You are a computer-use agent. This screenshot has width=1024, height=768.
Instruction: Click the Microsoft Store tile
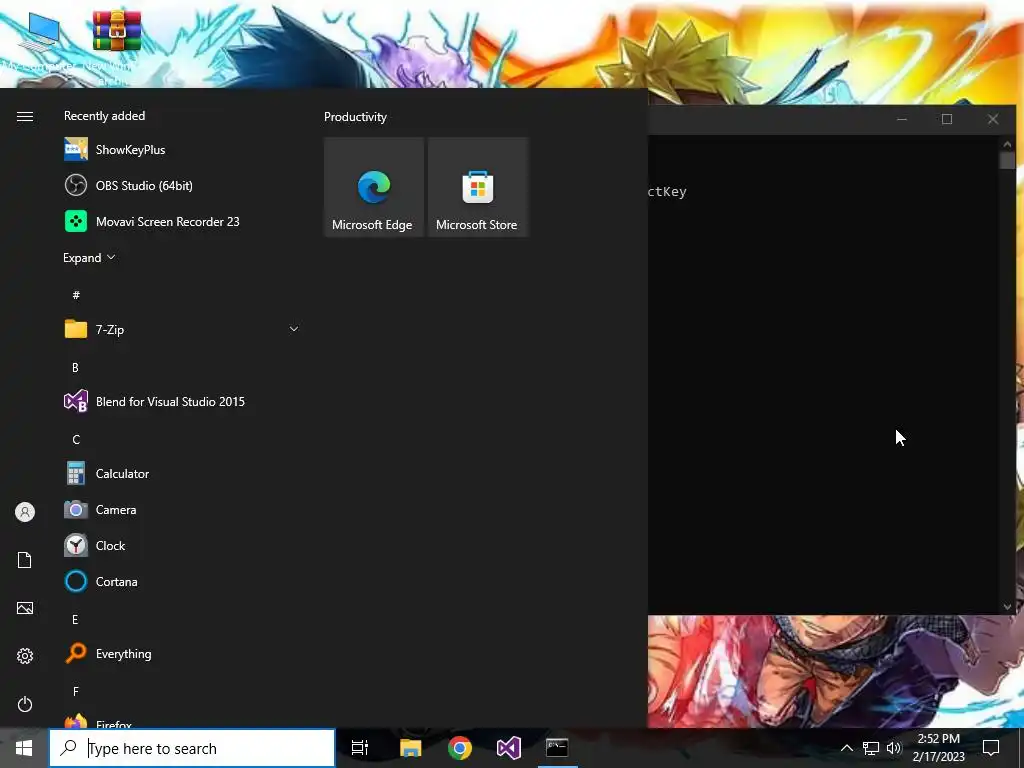pos(477,187)
